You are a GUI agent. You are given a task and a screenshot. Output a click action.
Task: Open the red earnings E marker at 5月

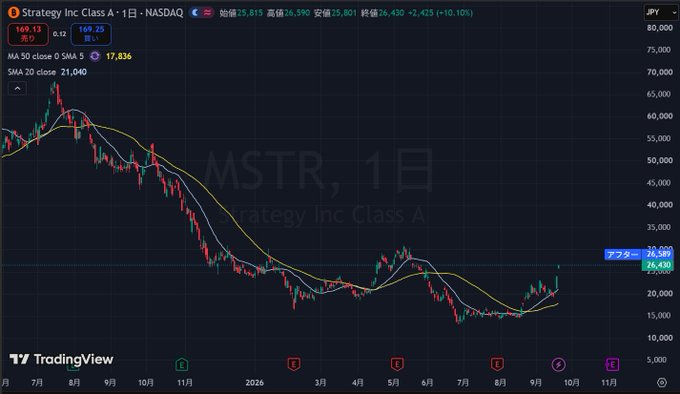(397, 364)
